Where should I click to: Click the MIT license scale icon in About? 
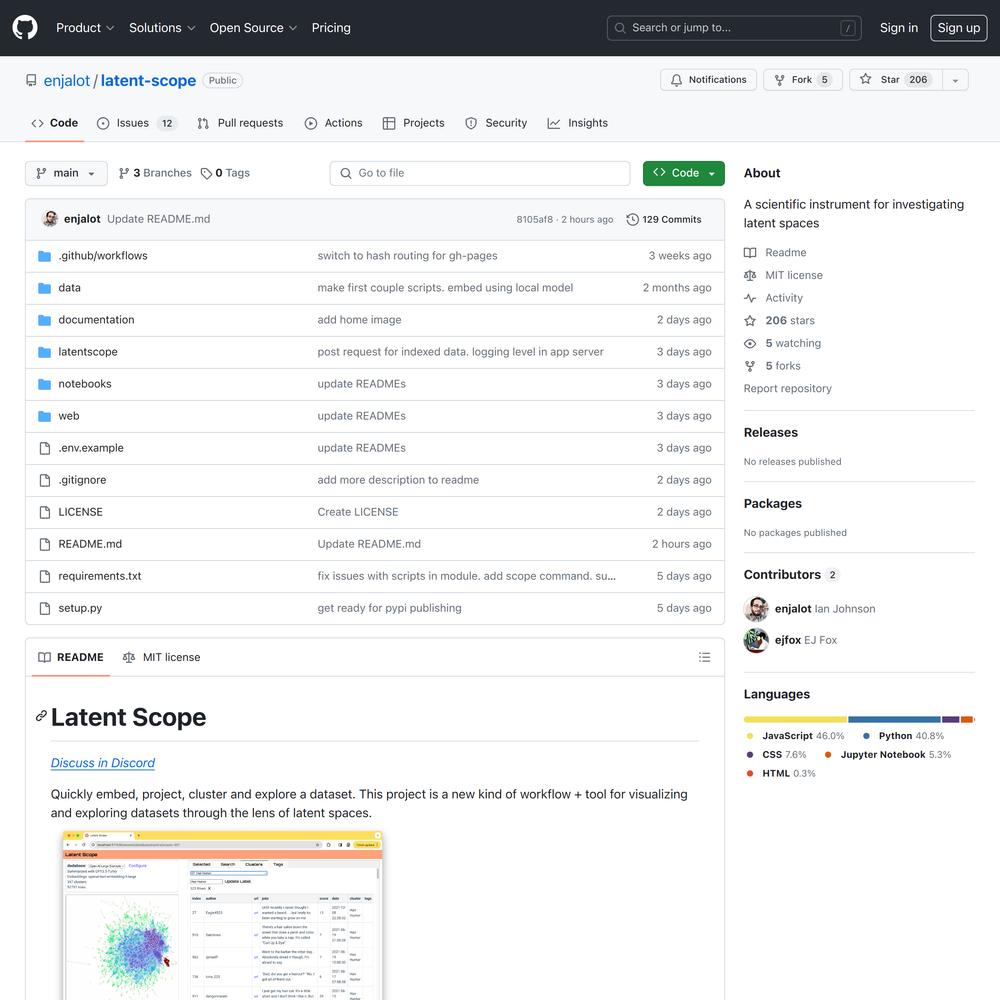click(x=750, y=275)
